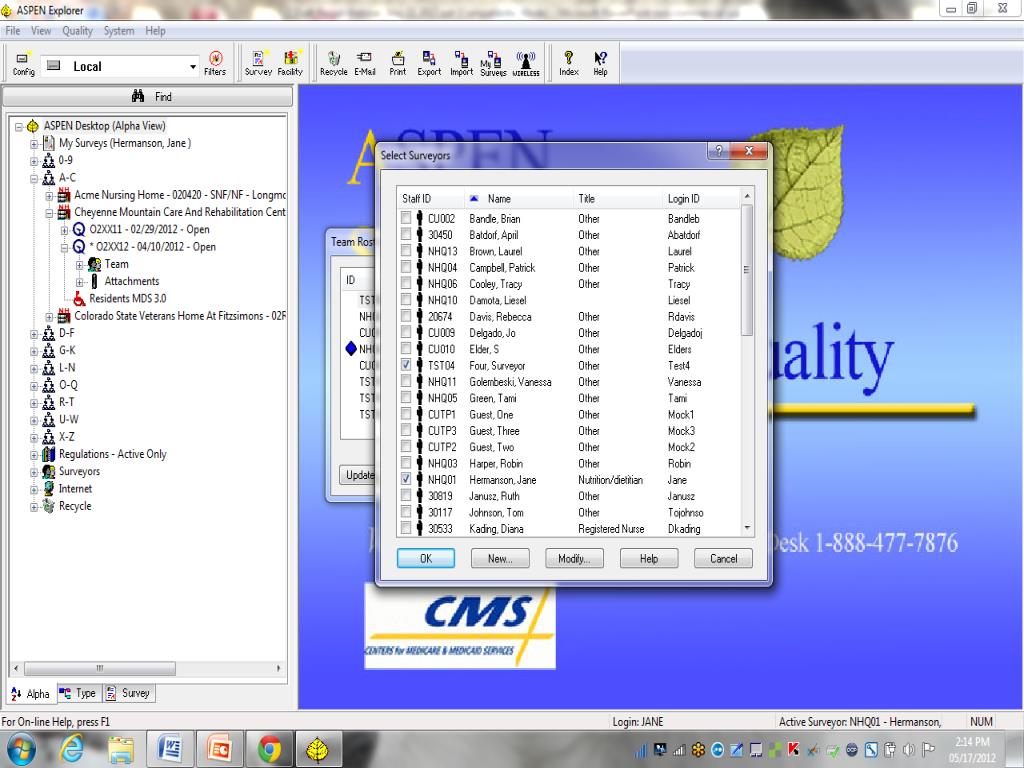The image size is (1024, 768).
Task: Select the Internet node icon in tree
Action: tap(48, 488)
